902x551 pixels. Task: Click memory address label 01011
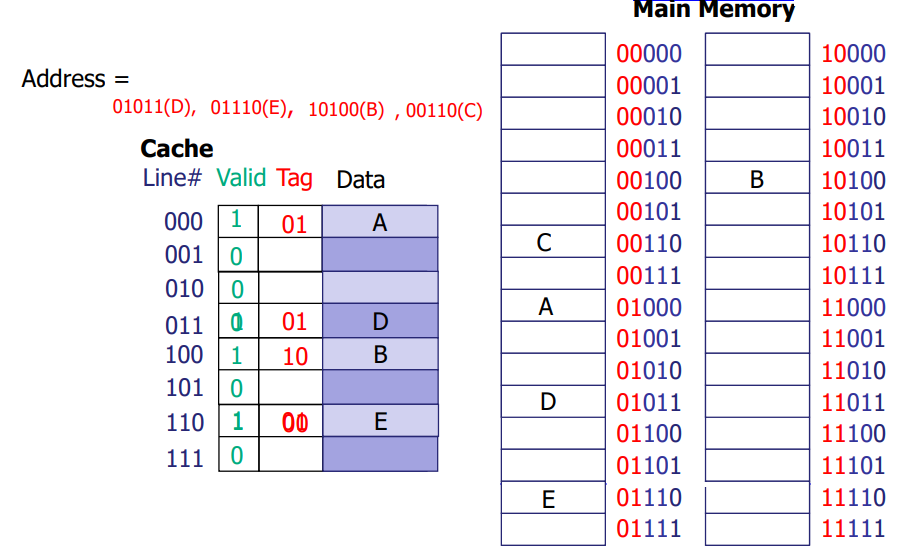(x=649, y=402)
